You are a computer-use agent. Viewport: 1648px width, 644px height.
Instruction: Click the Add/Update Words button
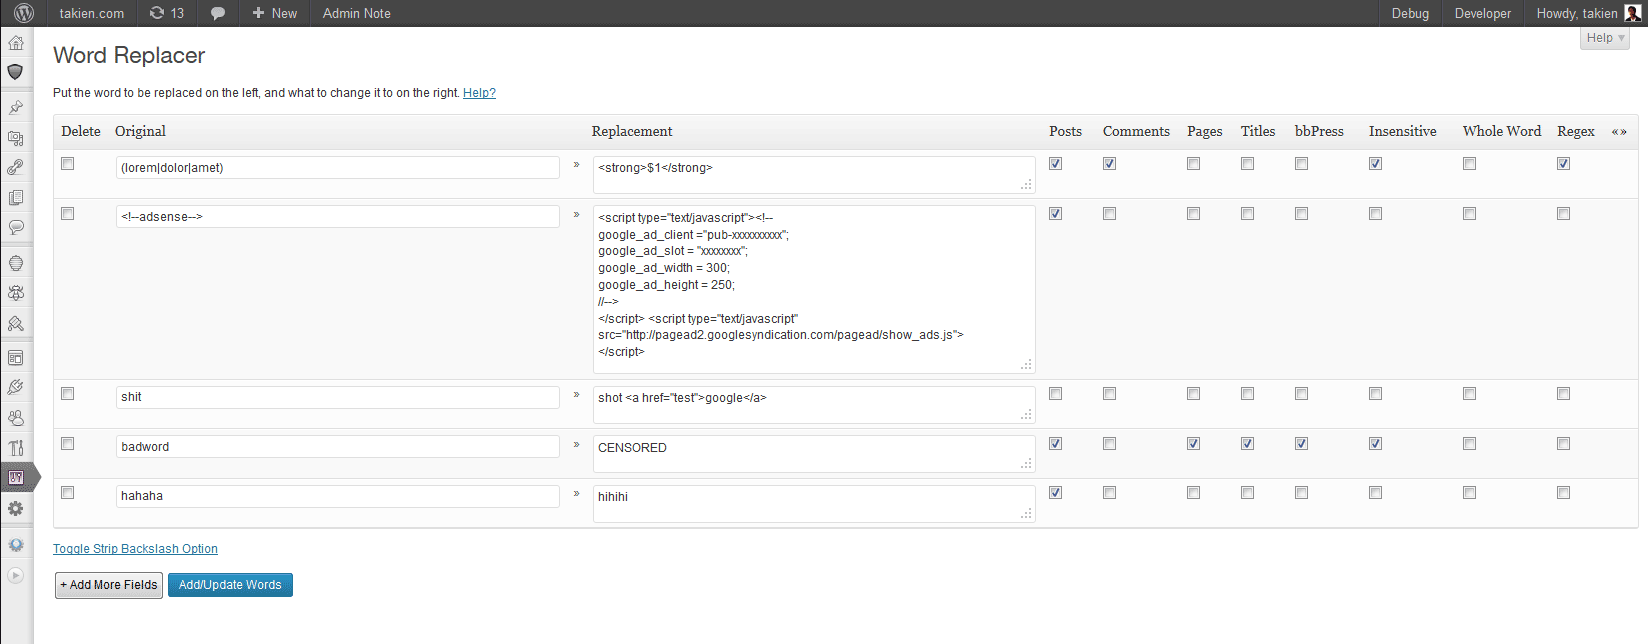coord(230,585)
